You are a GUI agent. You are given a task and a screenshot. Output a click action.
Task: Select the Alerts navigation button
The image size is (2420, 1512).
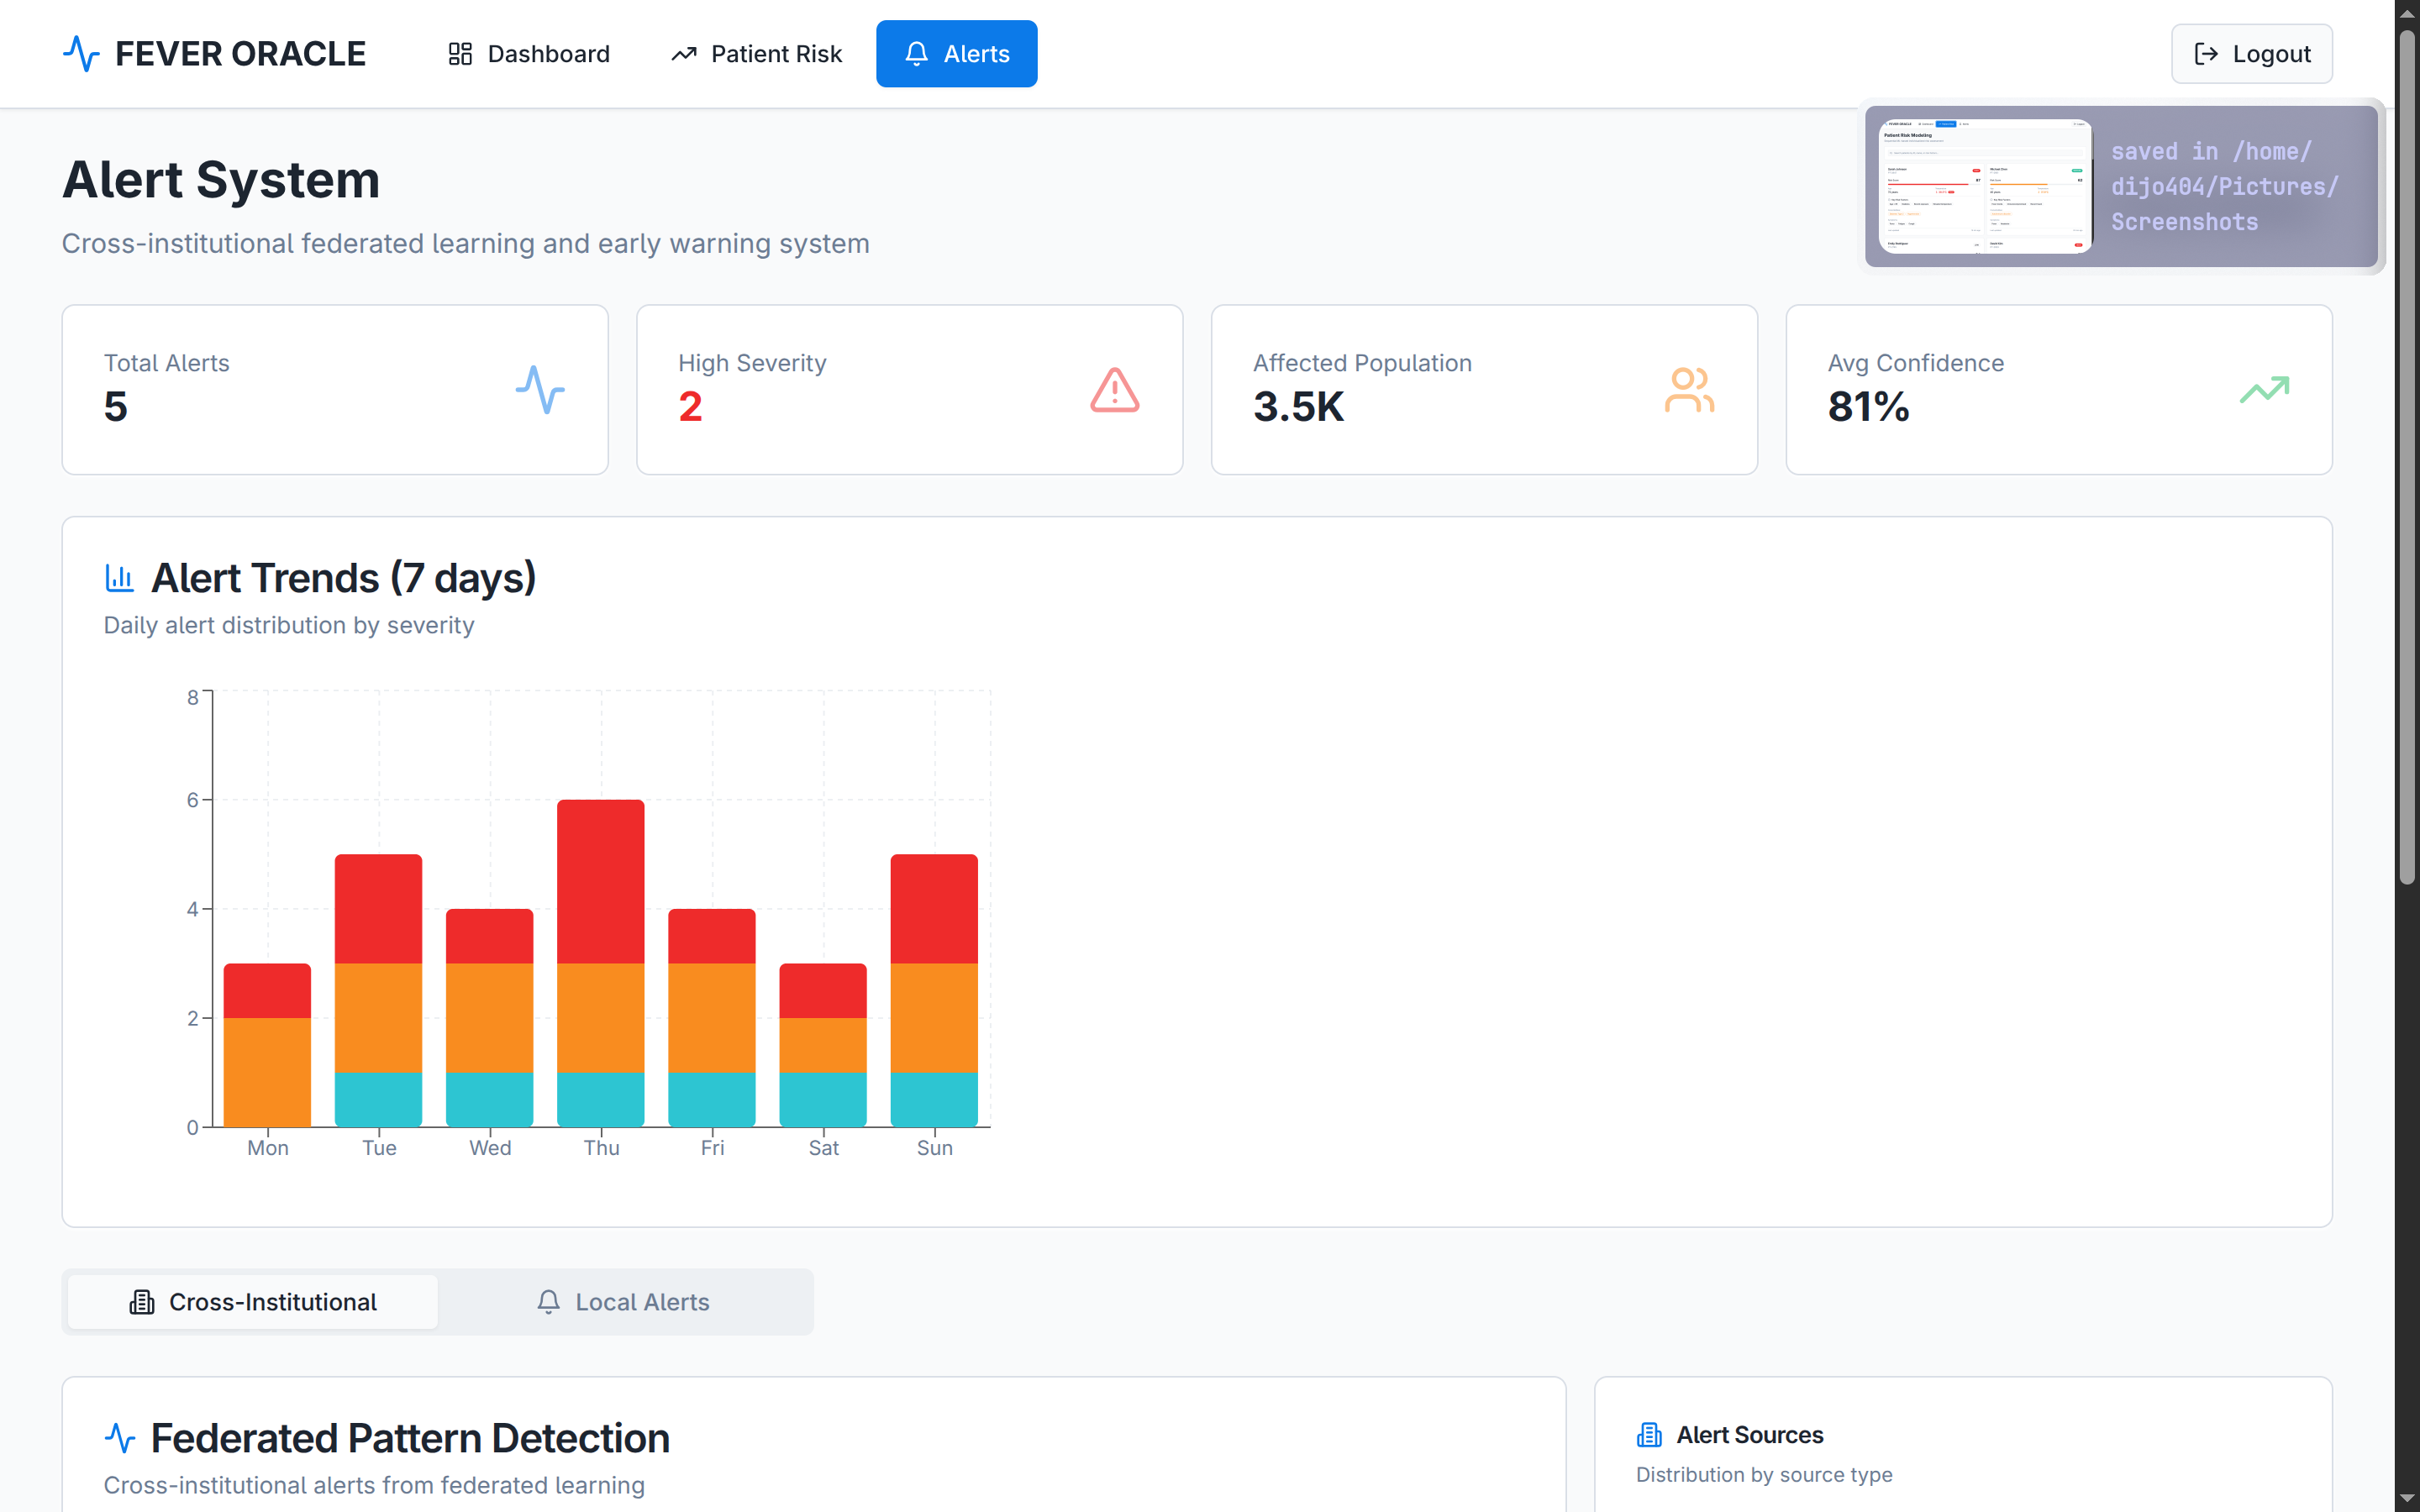(x=956, y=54)
